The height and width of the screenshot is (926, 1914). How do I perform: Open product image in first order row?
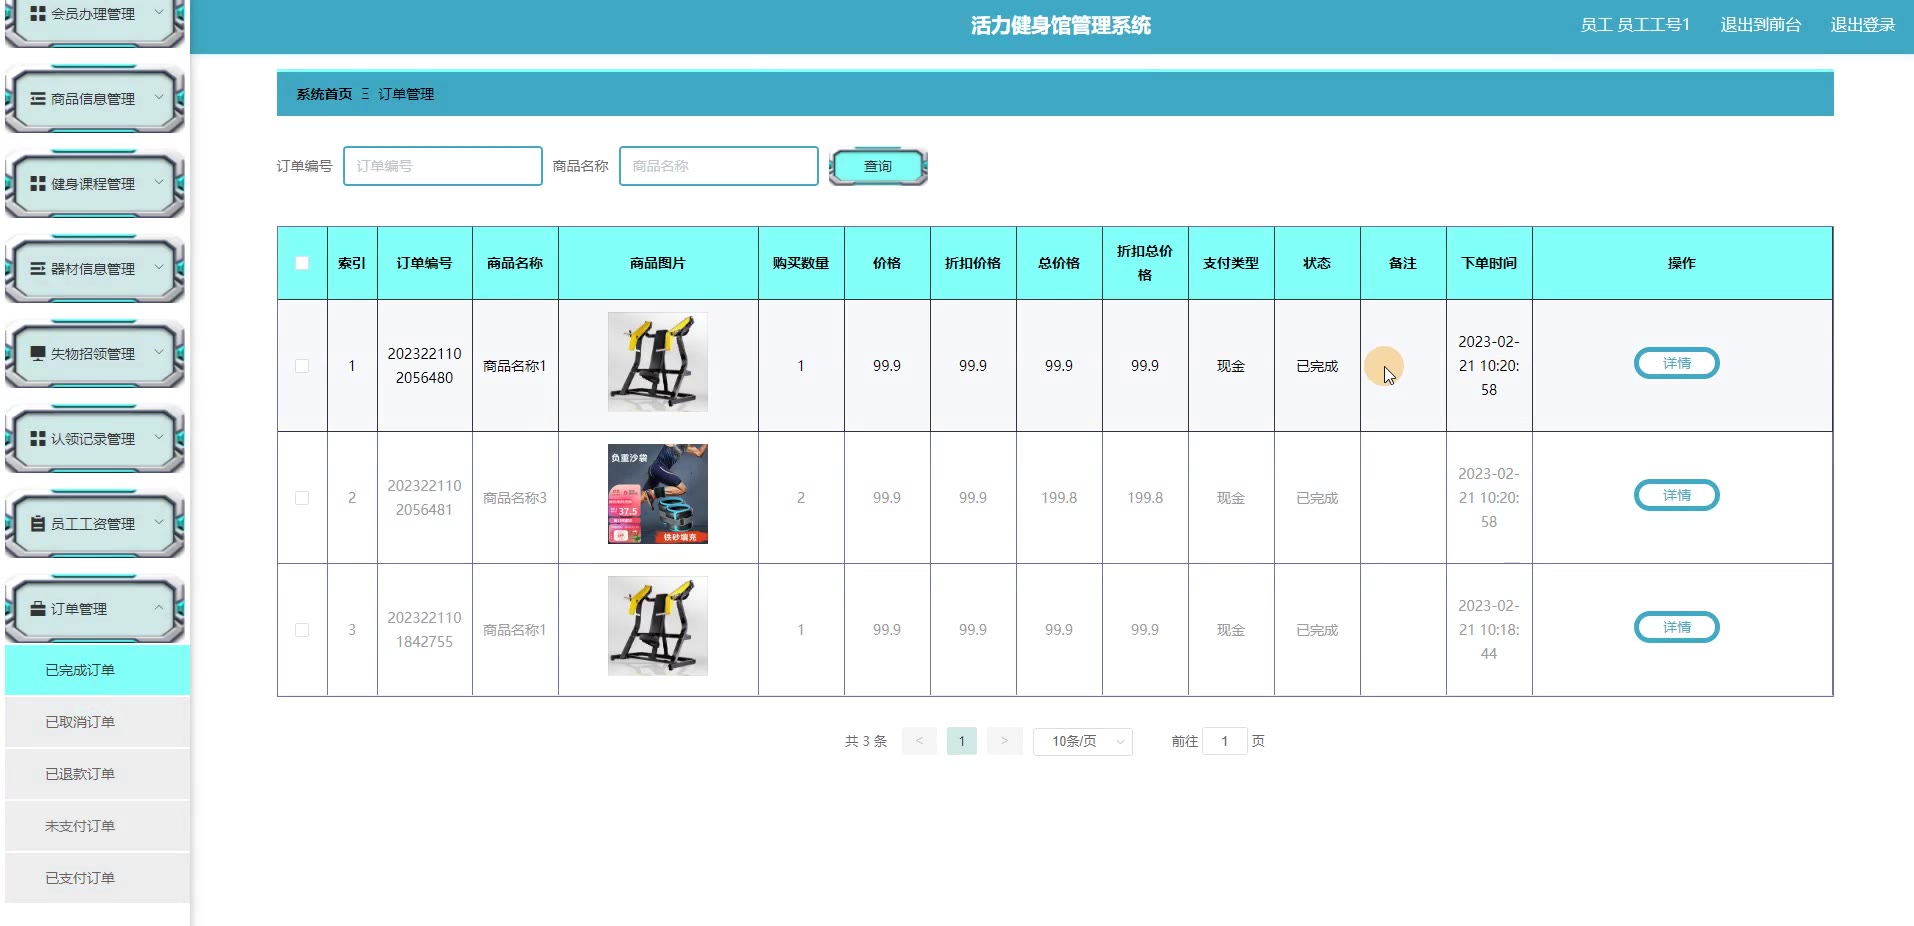[x=658, y=362]
